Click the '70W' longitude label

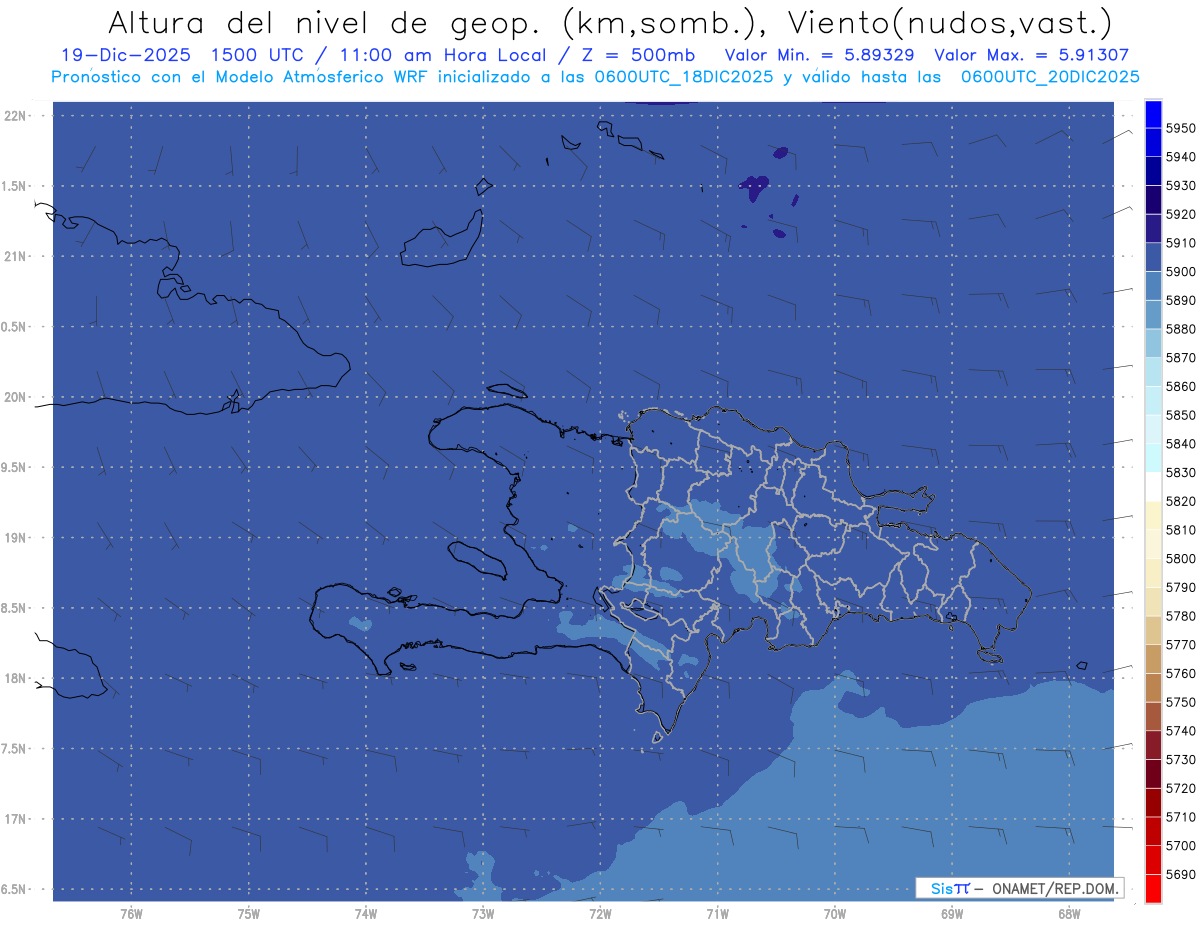pos(835,914)
